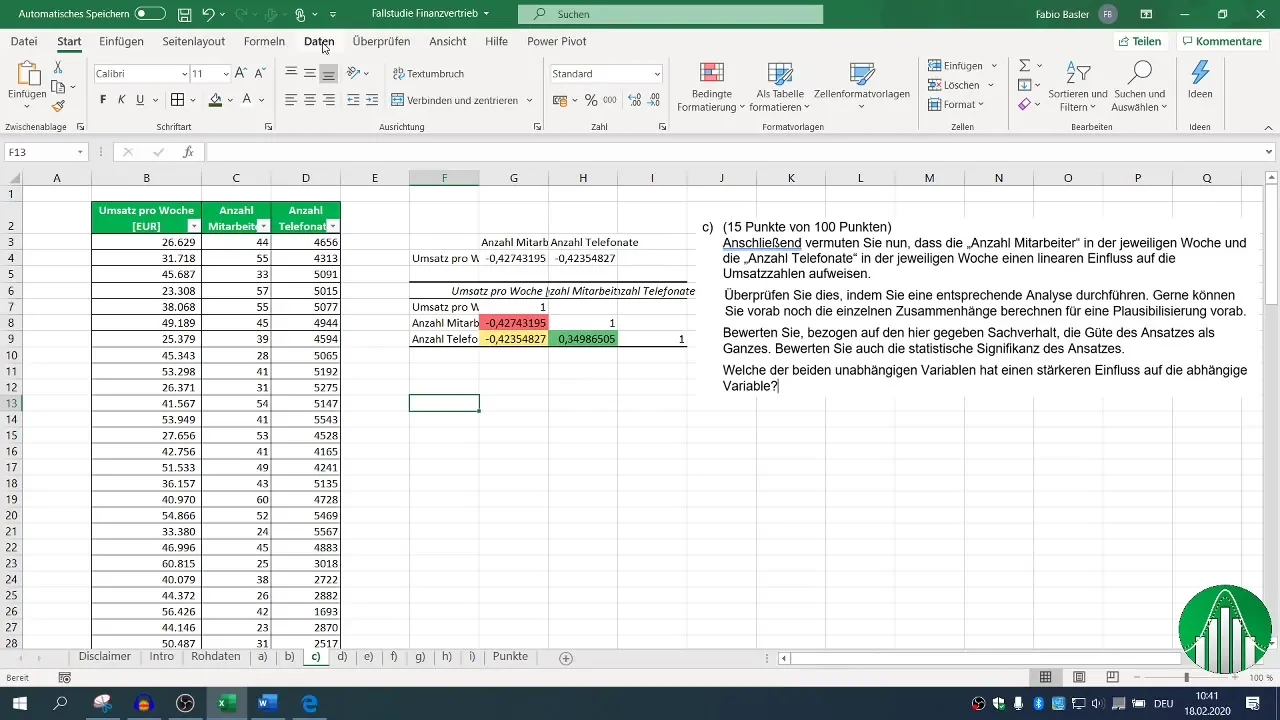Open the Formeln ribbon tab

click(264, 42)
